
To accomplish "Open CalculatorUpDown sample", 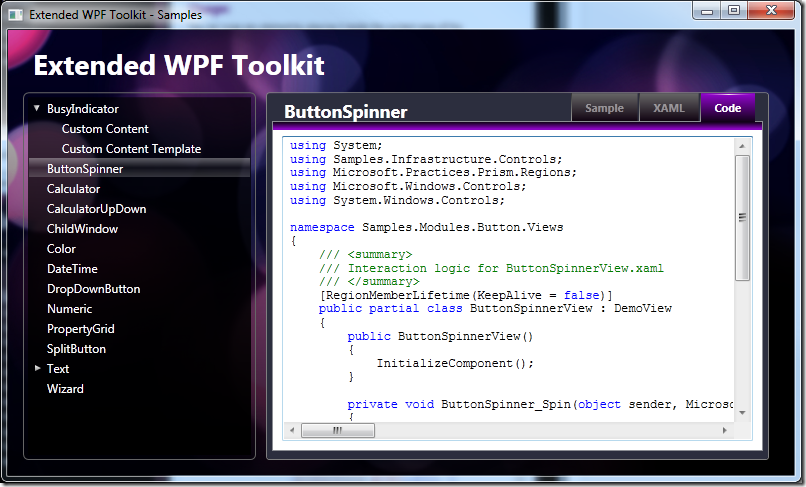I will click(96, 209).
